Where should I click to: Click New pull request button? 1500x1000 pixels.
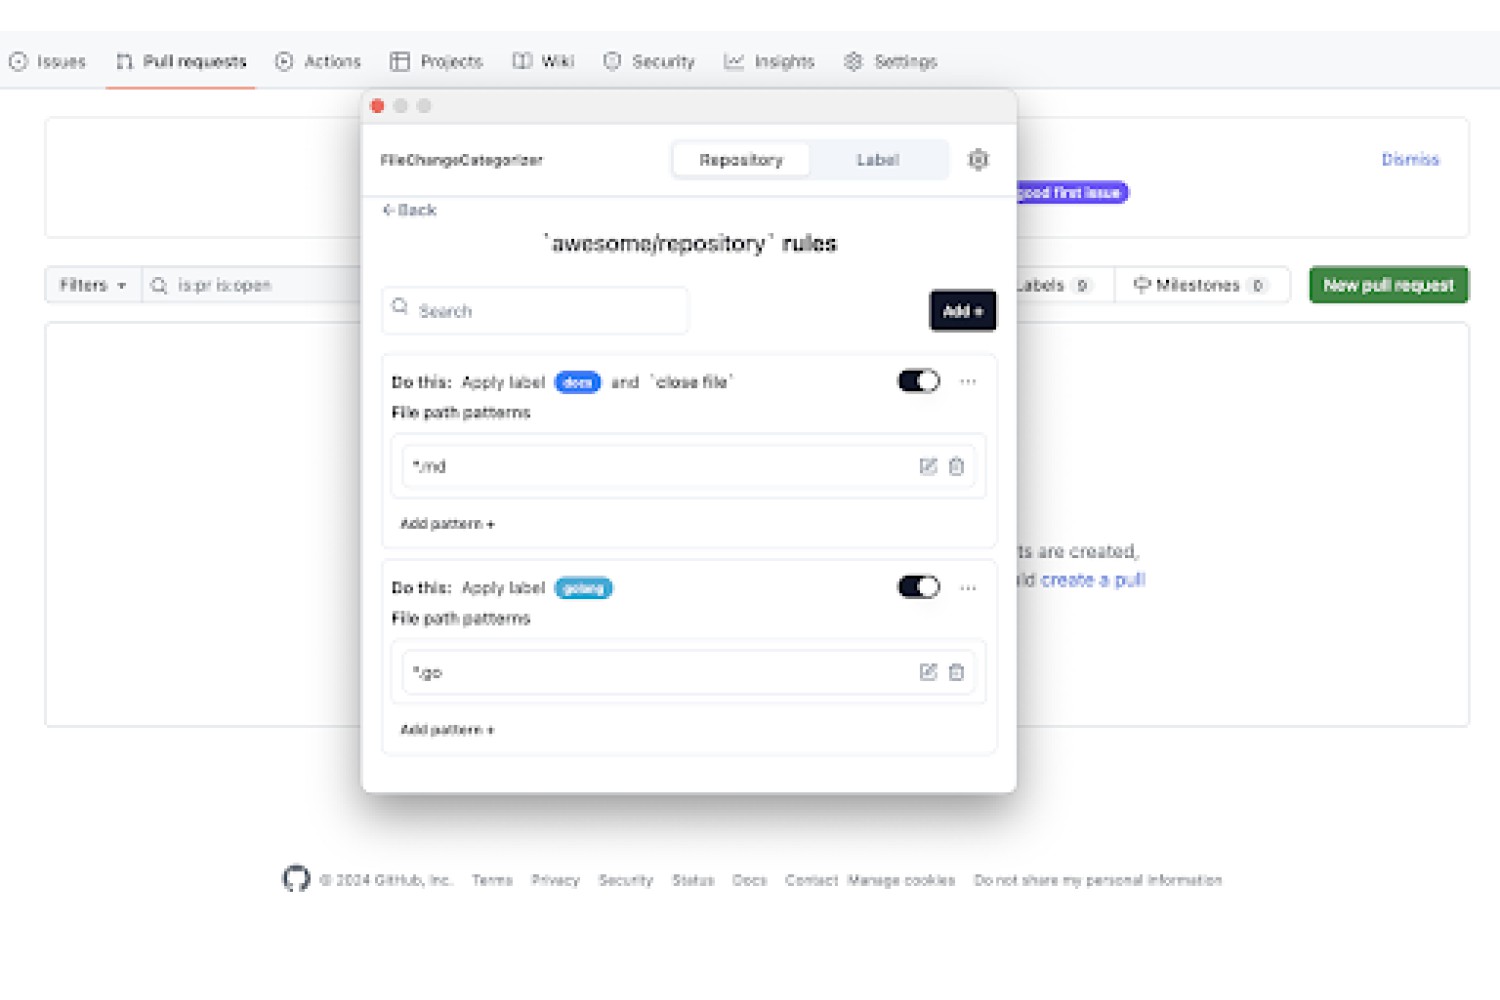pyautogui.click(x=1389, y=285)
